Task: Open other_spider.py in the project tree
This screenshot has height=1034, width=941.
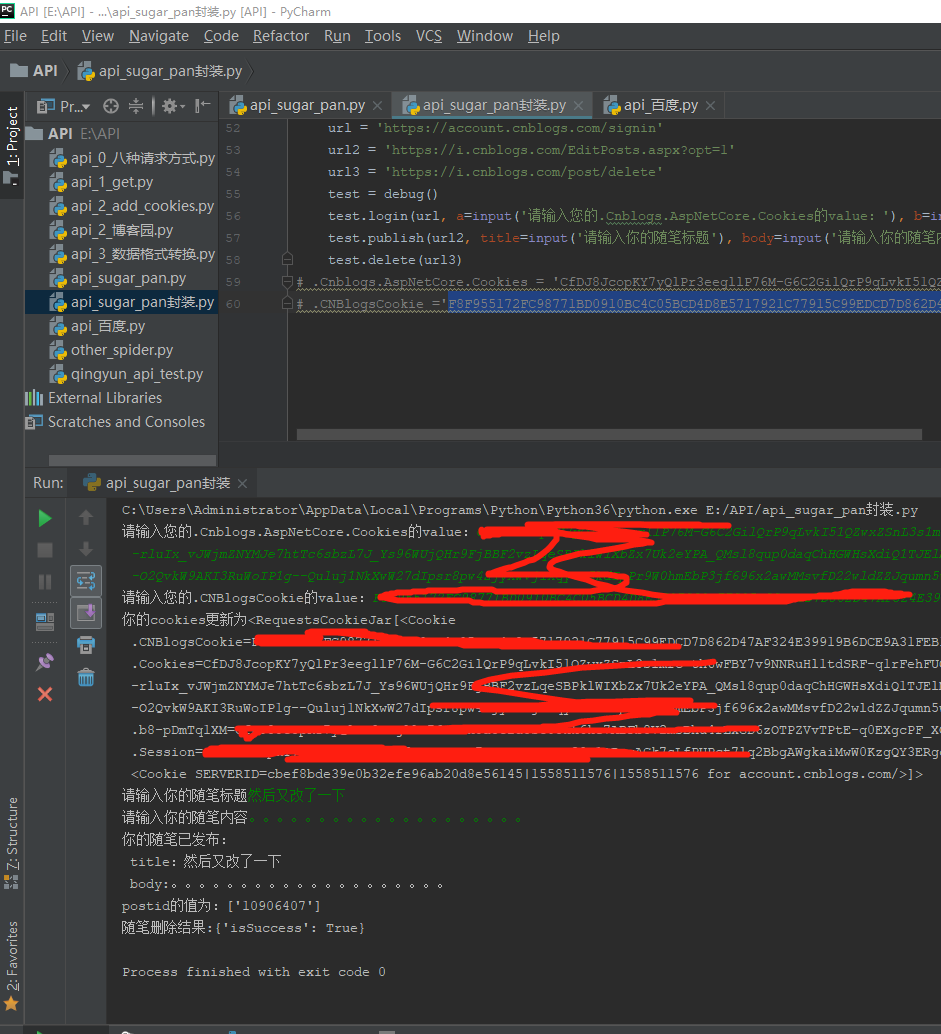Action: (x=121, y=350)
